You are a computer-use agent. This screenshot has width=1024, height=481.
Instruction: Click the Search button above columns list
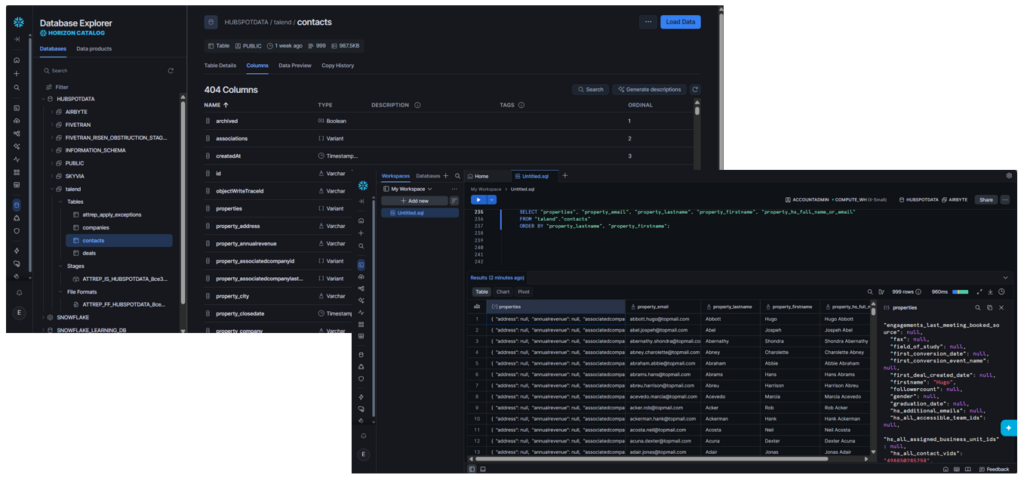tap(590, 89)
